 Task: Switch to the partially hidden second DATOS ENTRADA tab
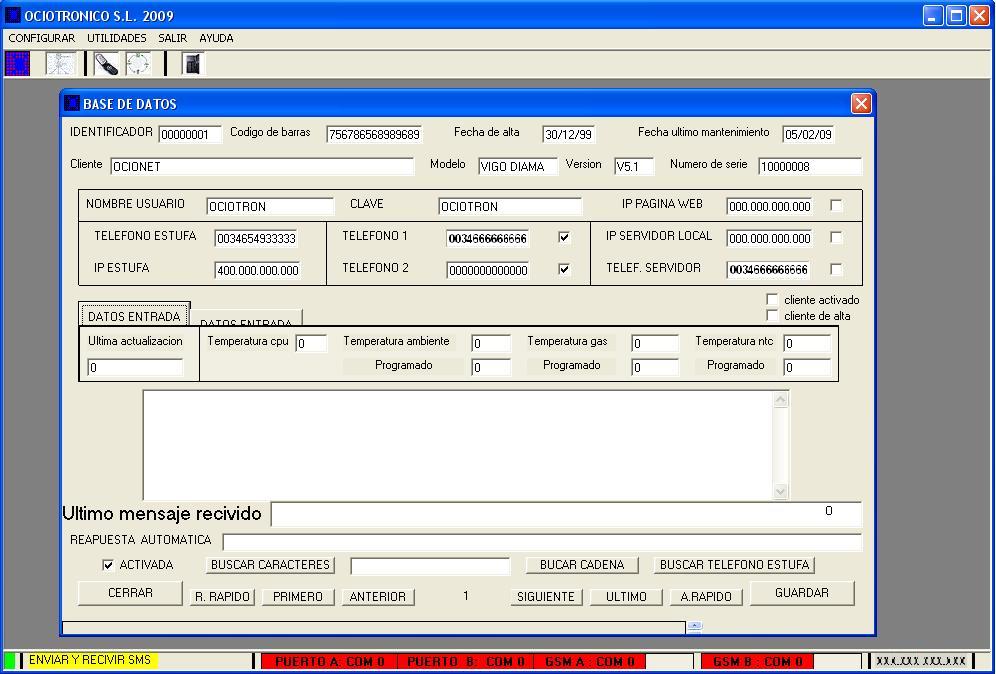(x=246, y=320)
